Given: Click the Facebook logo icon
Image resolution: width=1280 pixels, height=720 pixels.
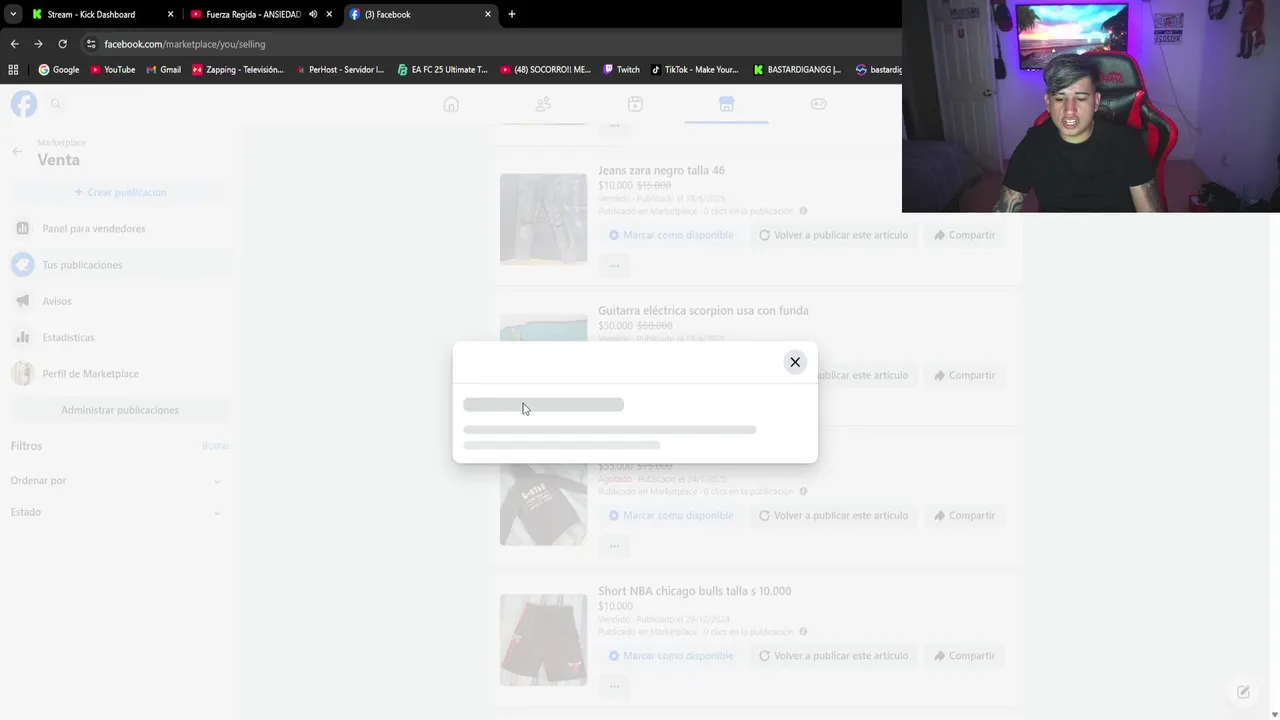Looking at the screenshot, I should (24, 103).
